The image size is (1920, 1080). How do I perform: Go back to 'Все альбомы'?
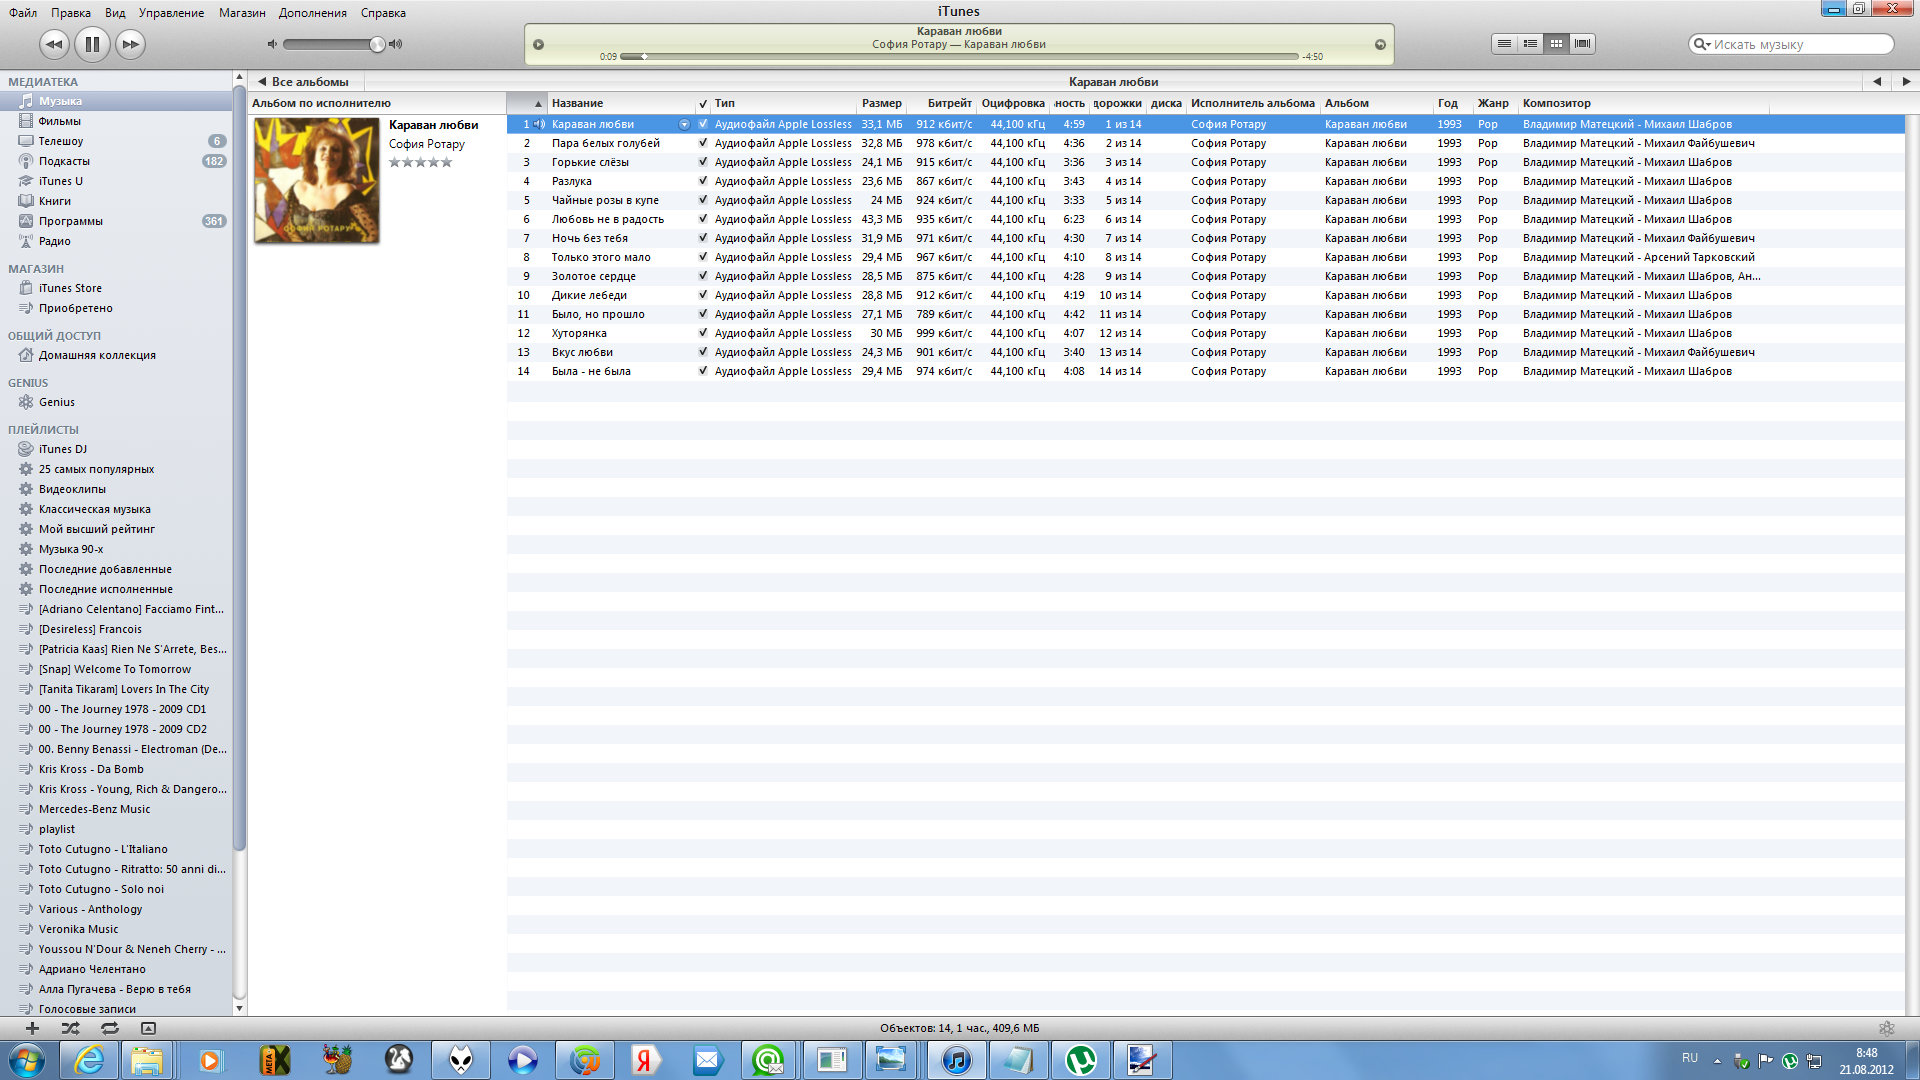303,82
